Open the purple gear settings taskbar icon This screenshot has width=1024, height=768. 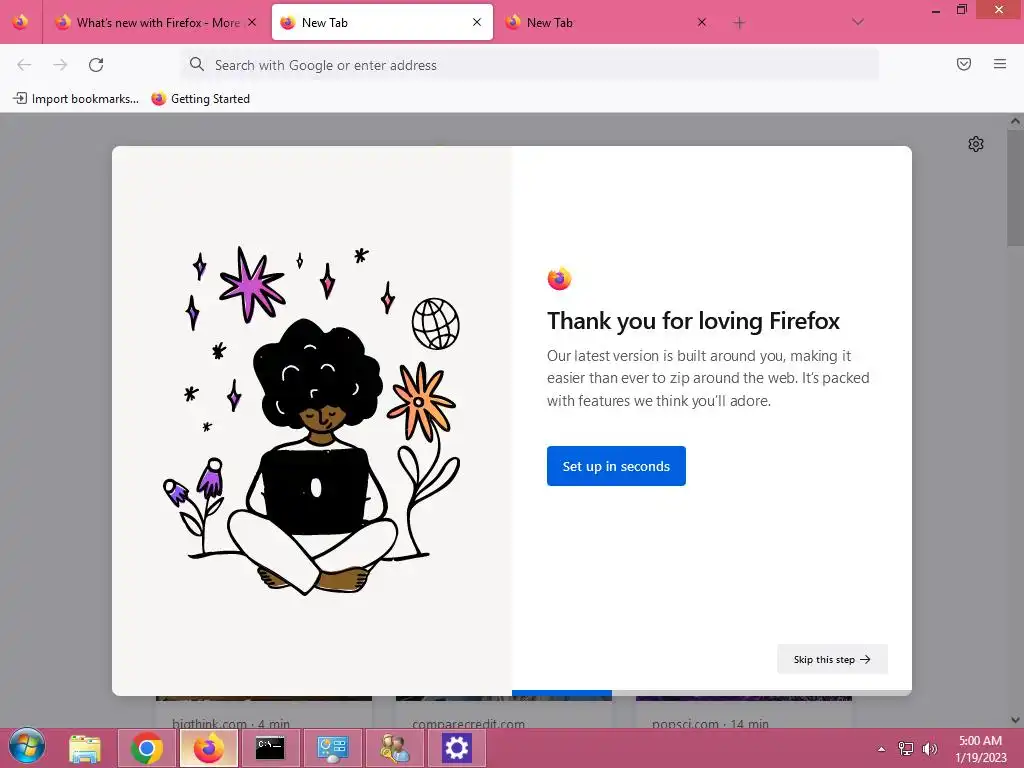456,748
